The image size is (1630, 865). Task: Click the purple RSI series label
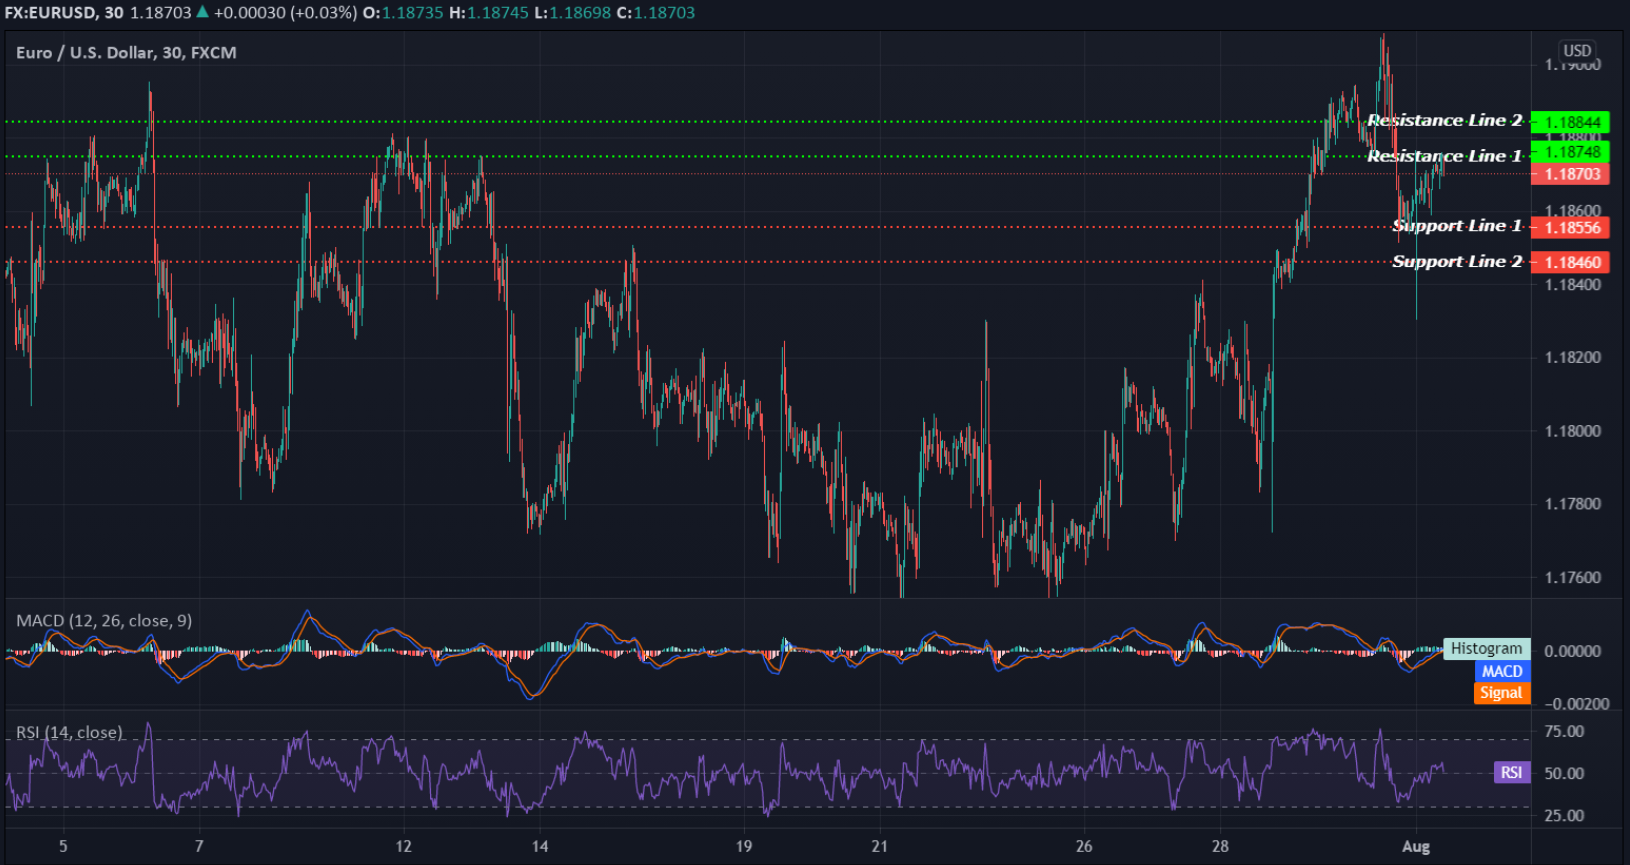click(x=1511, y=772)
